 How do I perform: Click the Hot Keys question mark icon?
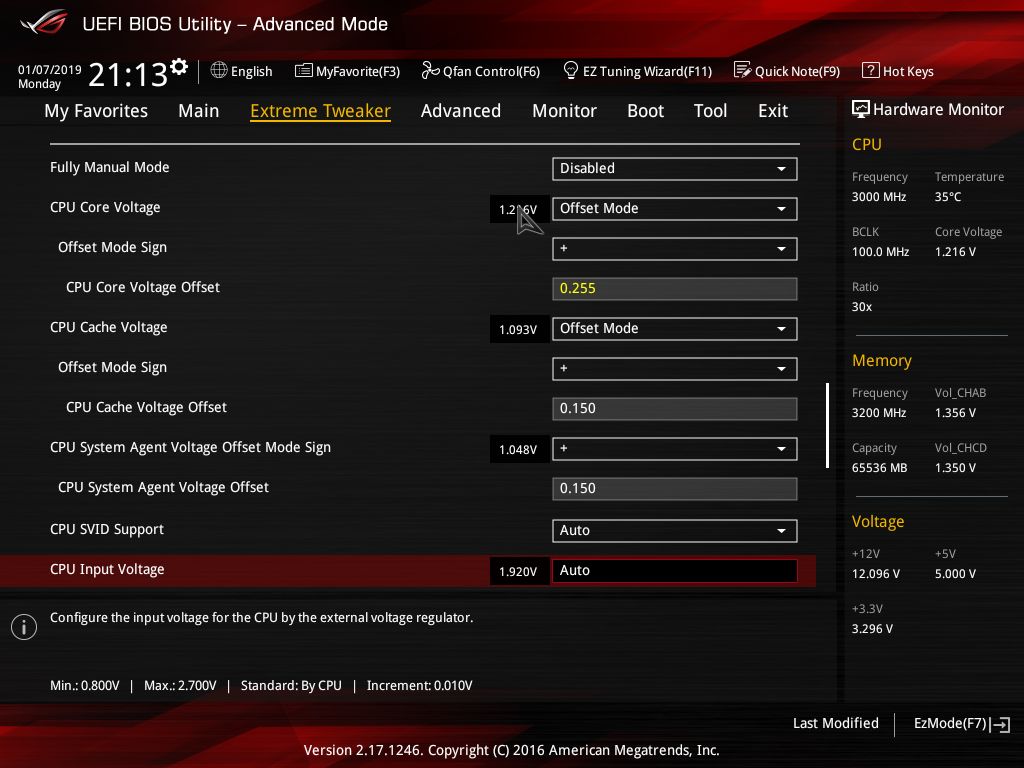(x=871, y=70)
